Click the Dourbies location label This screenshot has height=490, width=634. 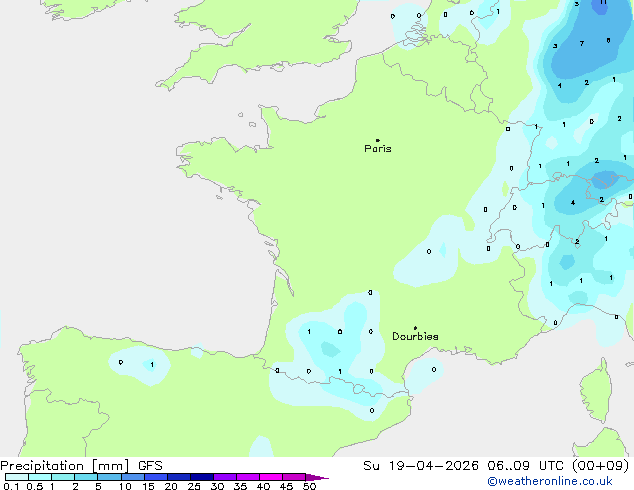click(415, 336)
